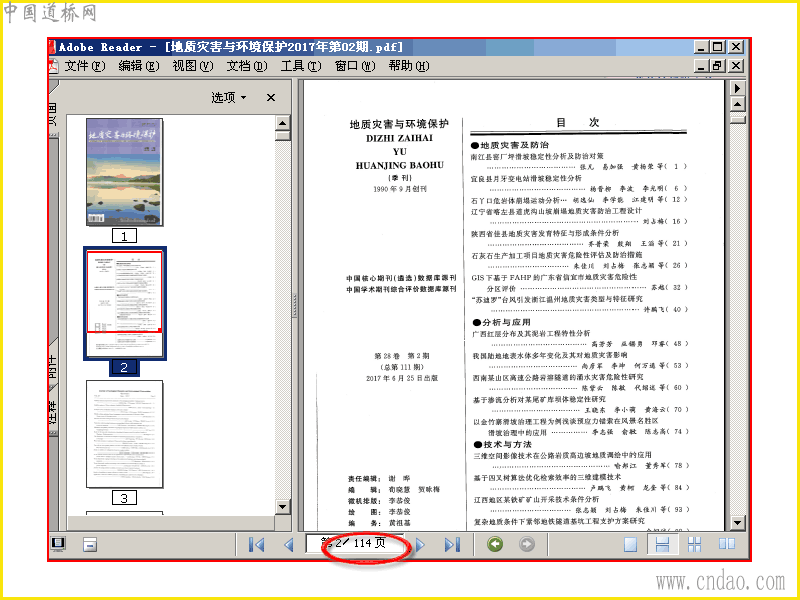Click the 地质灾害及防治 section heading
800x600 pixels.
point(510,145)
